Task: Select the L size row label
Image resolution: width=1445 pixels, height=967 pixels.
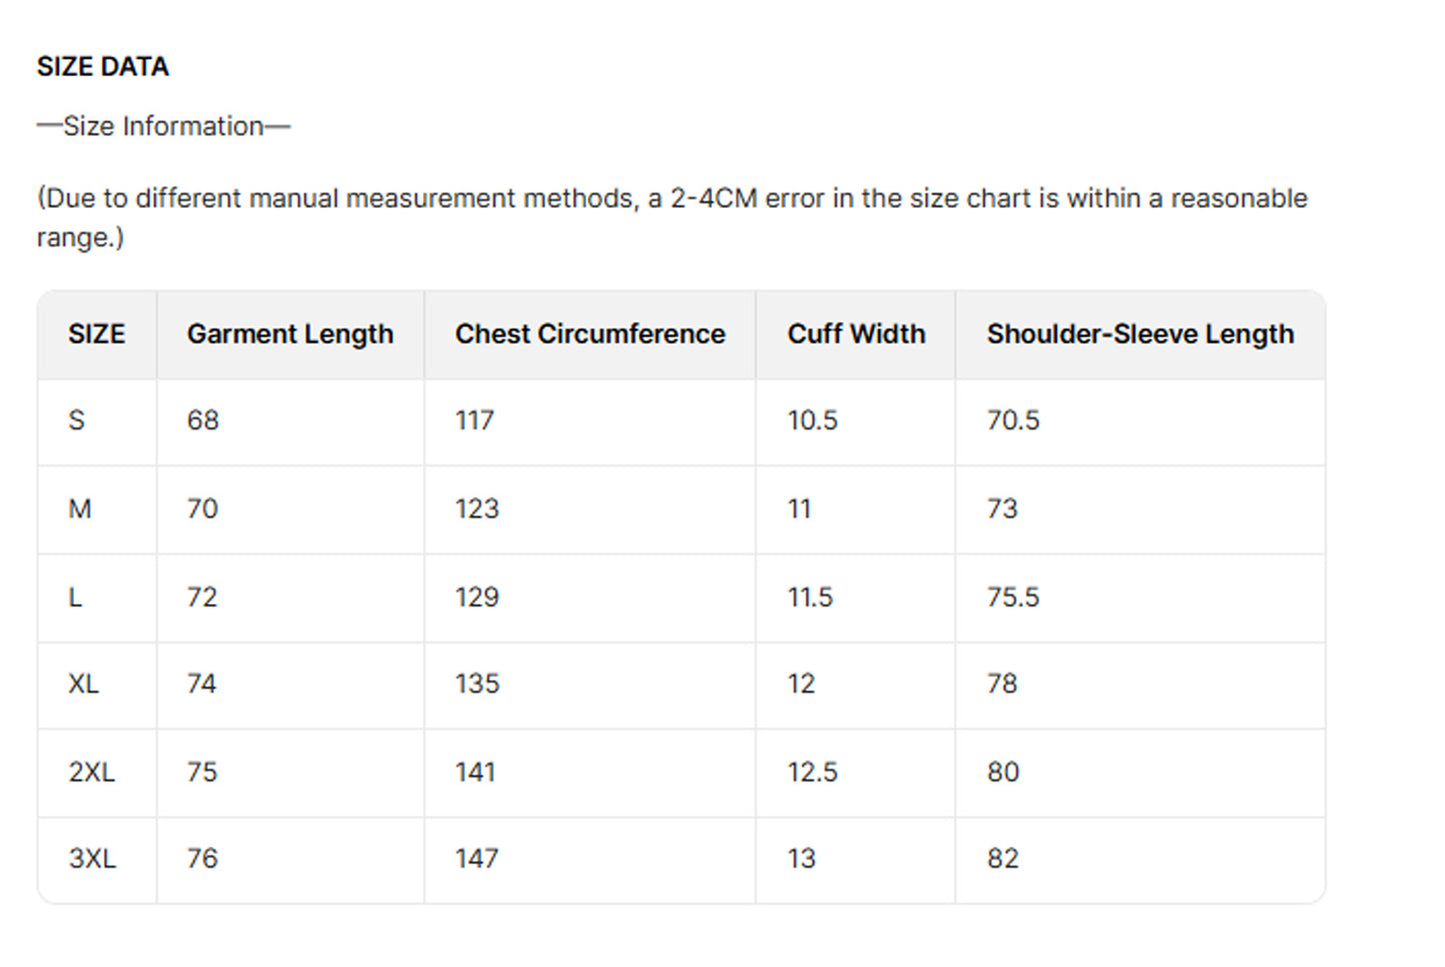Action: tap(75, 598)
